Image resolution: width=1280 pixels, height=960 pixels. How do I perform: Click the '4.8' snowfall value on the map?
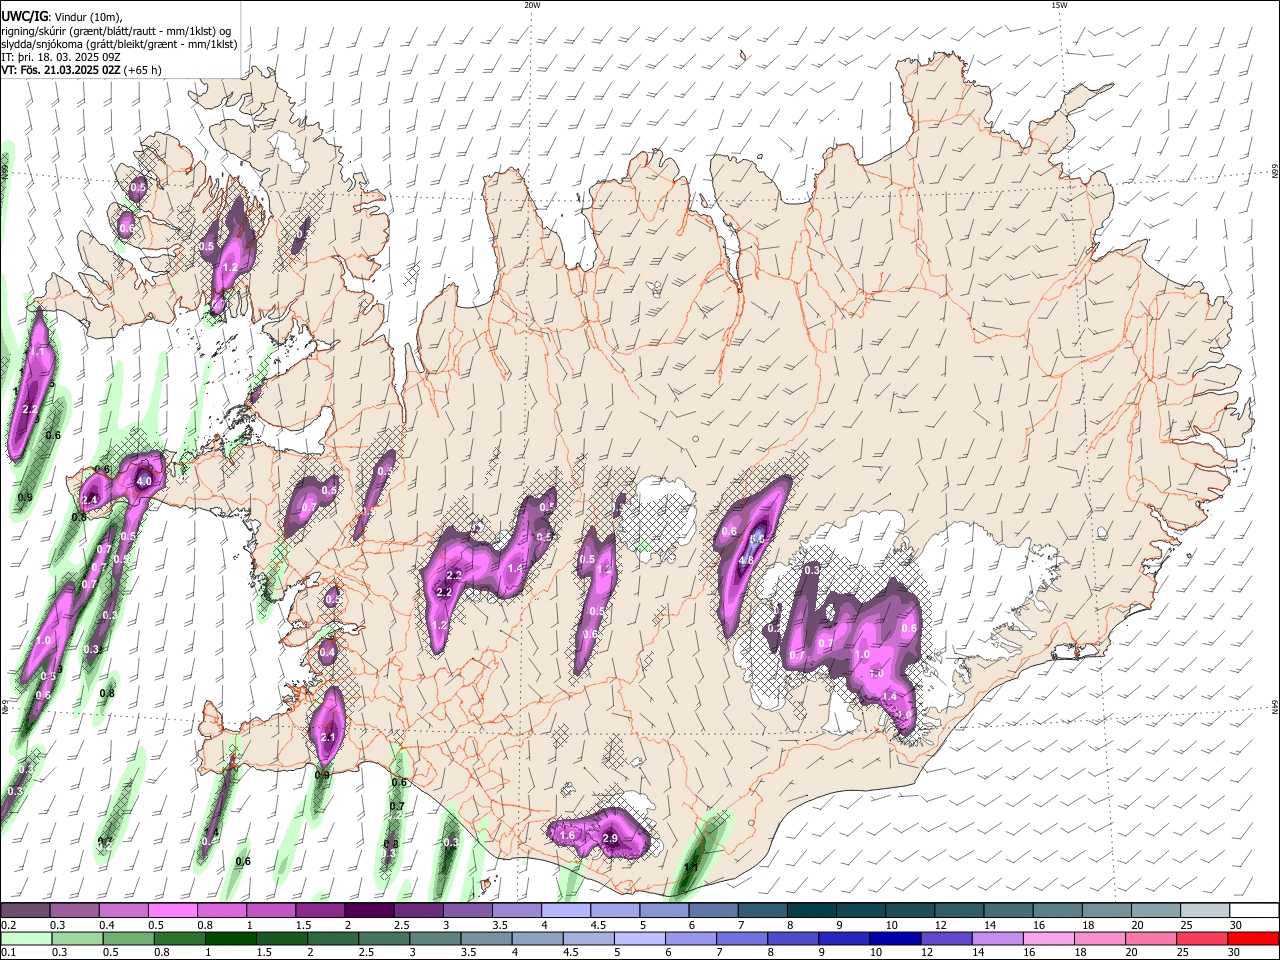coord(746,560)
